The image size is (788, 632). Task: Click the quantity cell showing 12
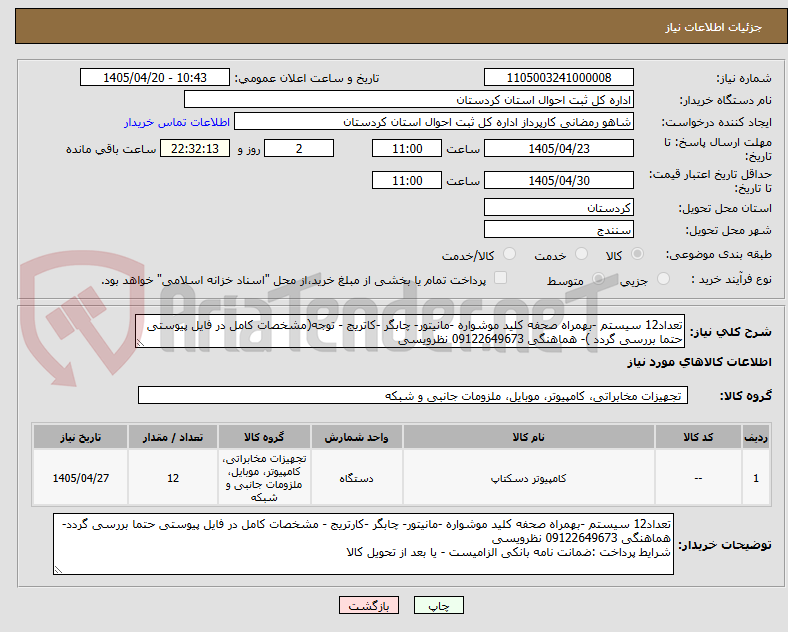pos(173,478)
